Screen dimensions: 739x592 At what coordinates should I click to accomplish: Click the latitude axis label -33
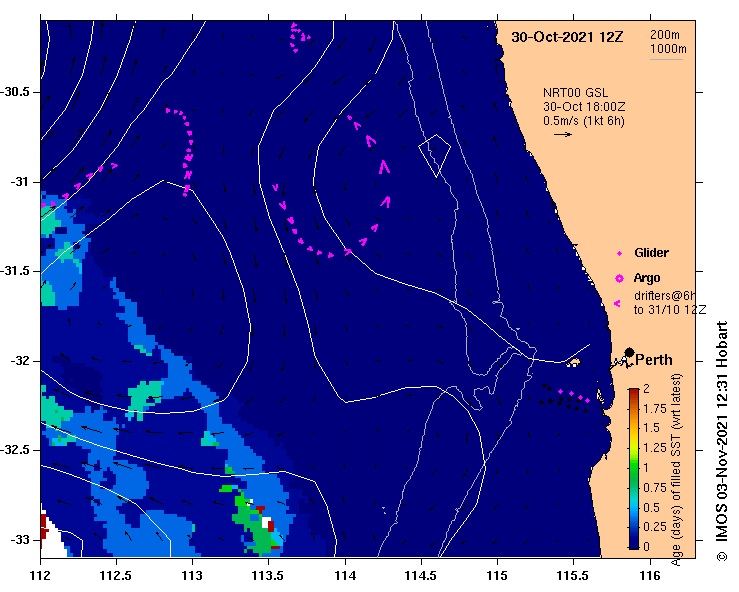tap(20, 540)
